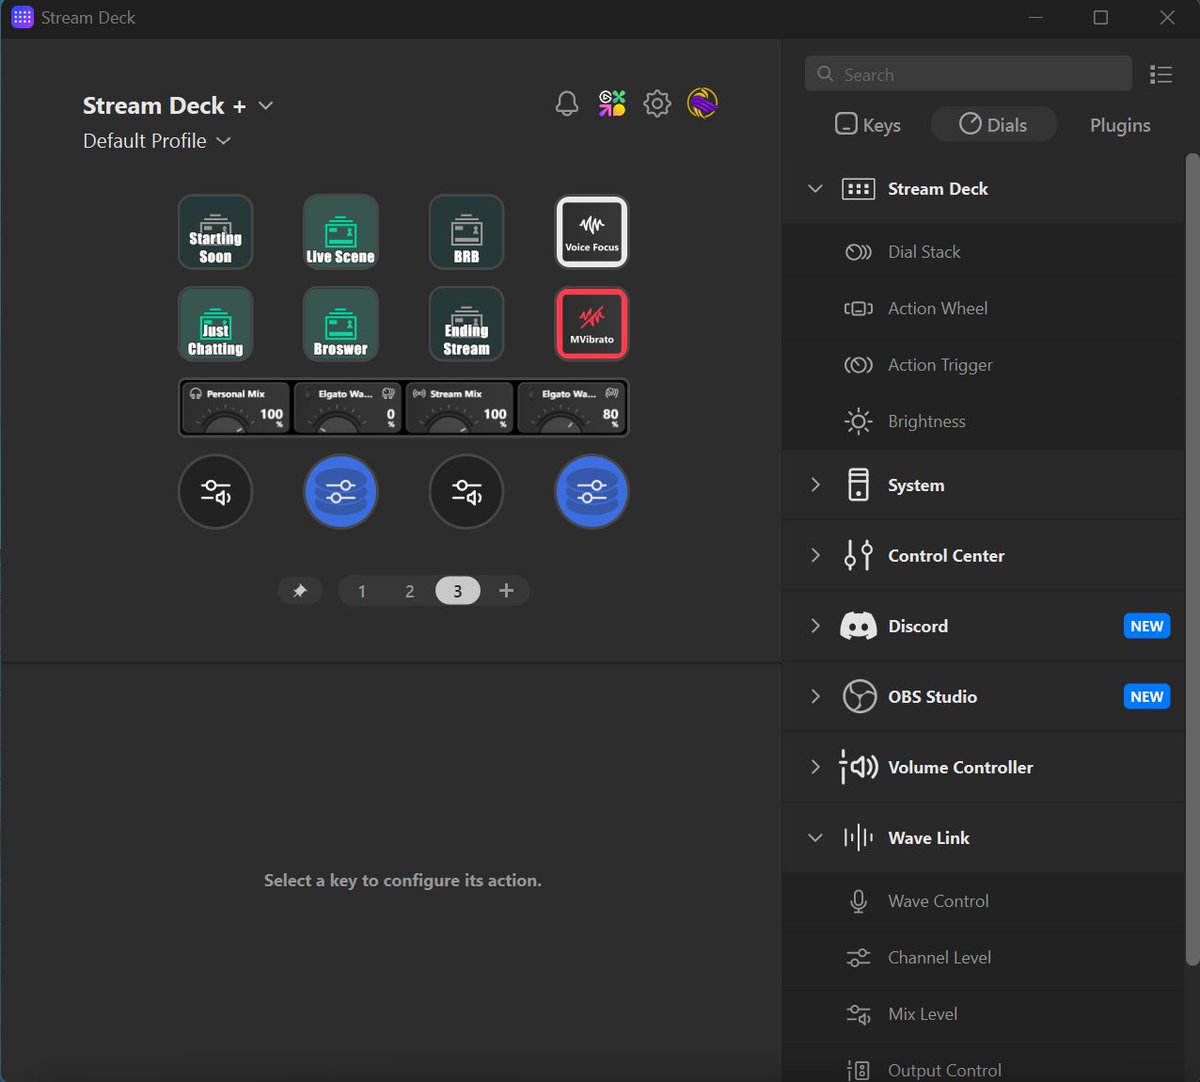Pin the current page
This screenshot has width=1200, height=1082.
300,591
